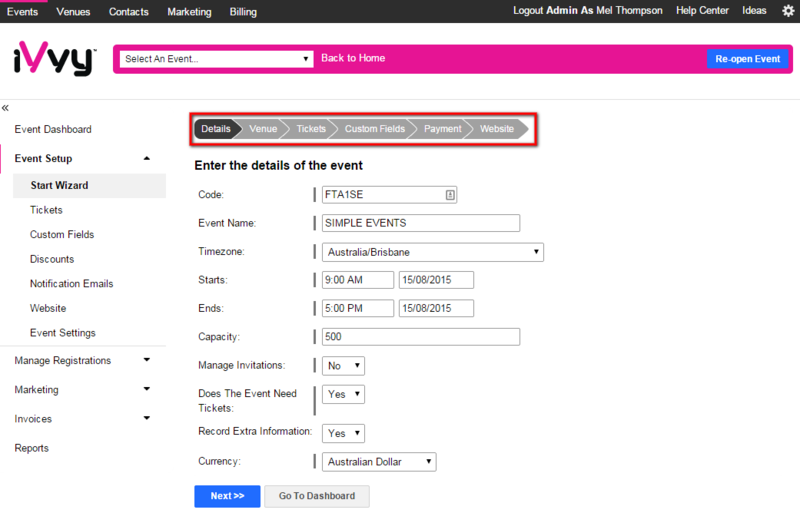Viewport: 800px width, 513px height.
Task: Open the Ideas link
Action: click(754, 11)
